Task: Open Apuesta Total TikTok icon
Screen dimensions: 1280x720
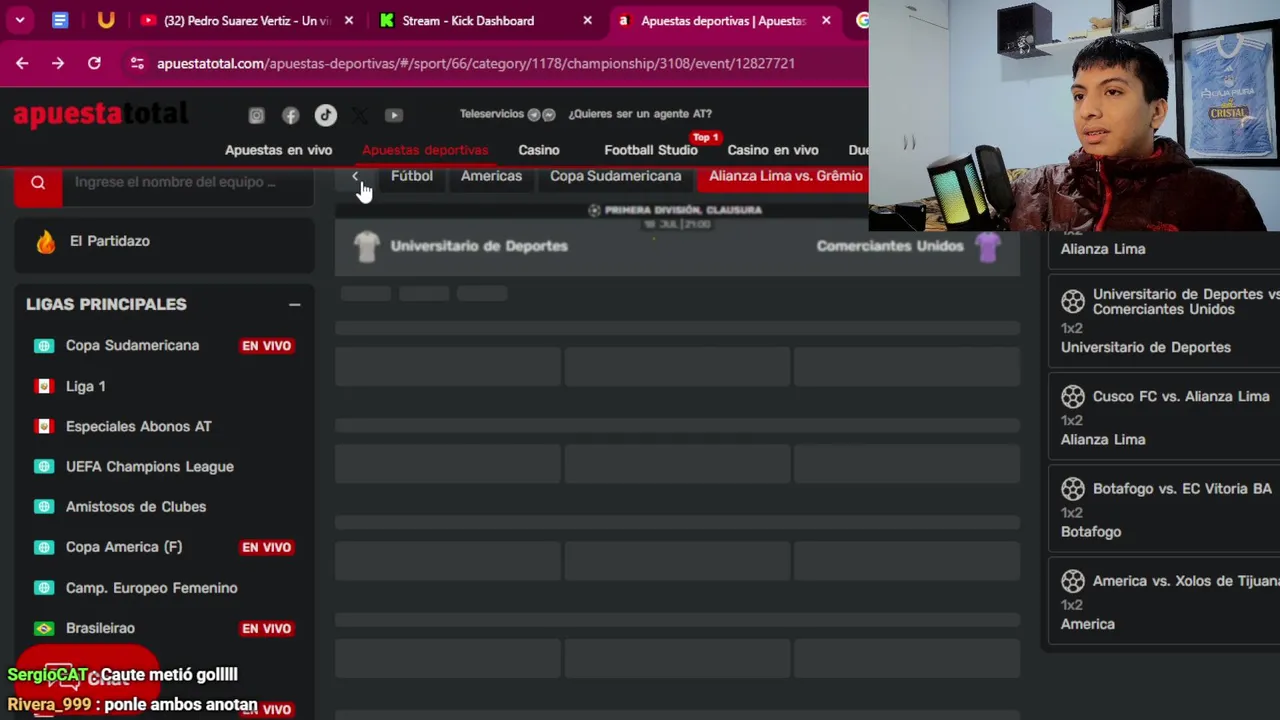Action: [325, 115]
